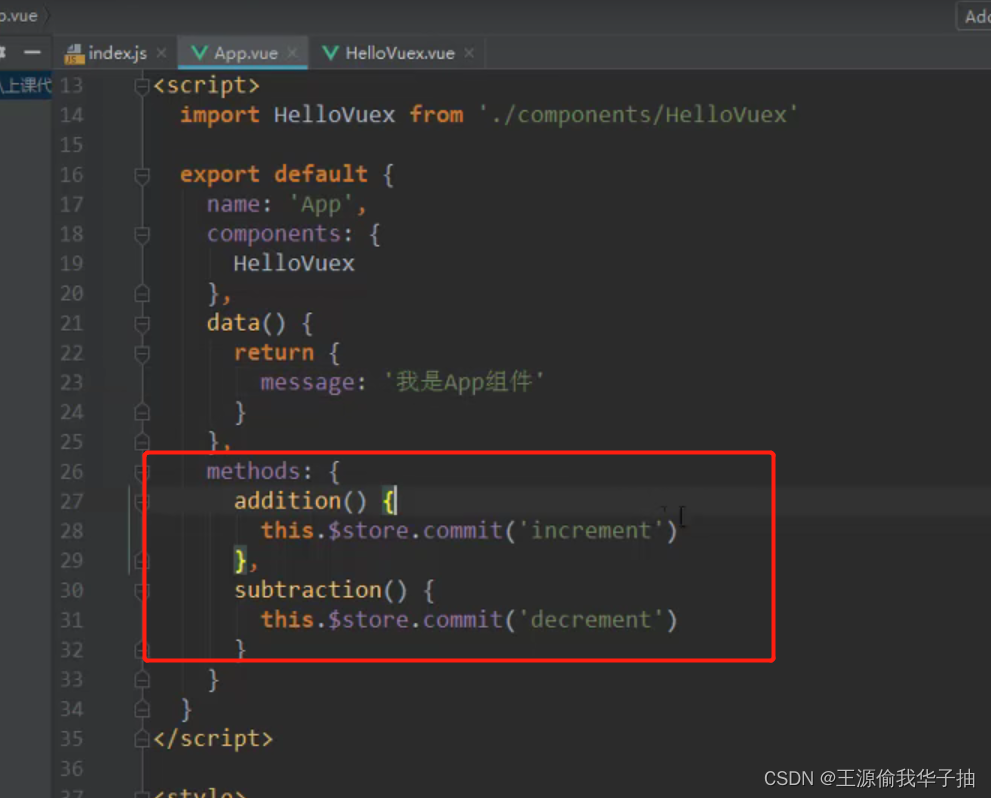Close the App.vue tab
Image resolution: width=991 pixels, height=798 pixels.
pos(292,53)
